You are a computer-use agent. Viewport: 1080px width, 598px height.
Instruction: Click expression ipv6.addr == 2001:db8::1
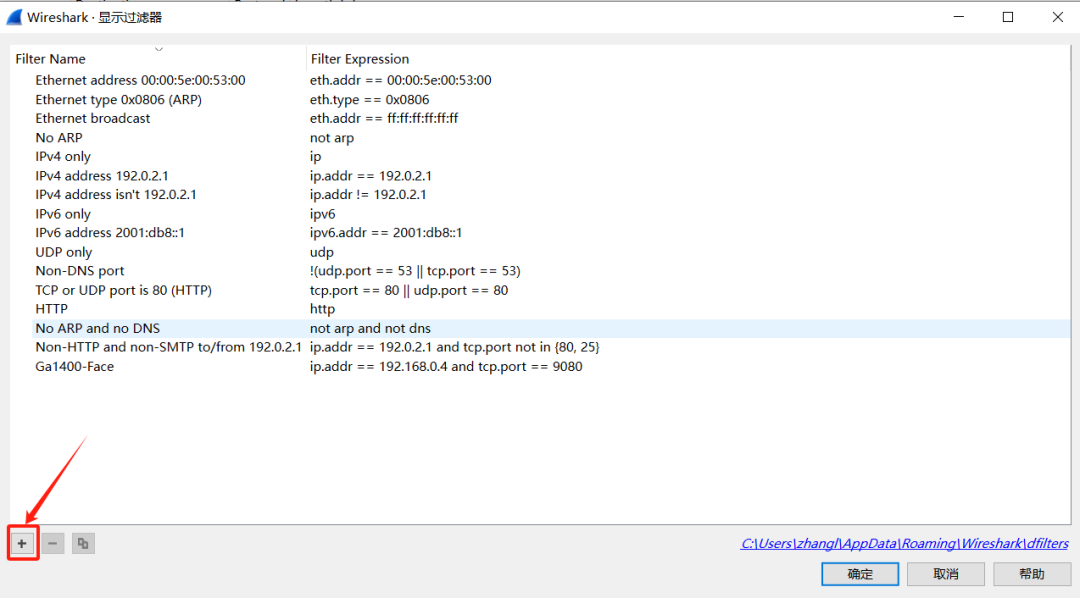click(386, 233)
